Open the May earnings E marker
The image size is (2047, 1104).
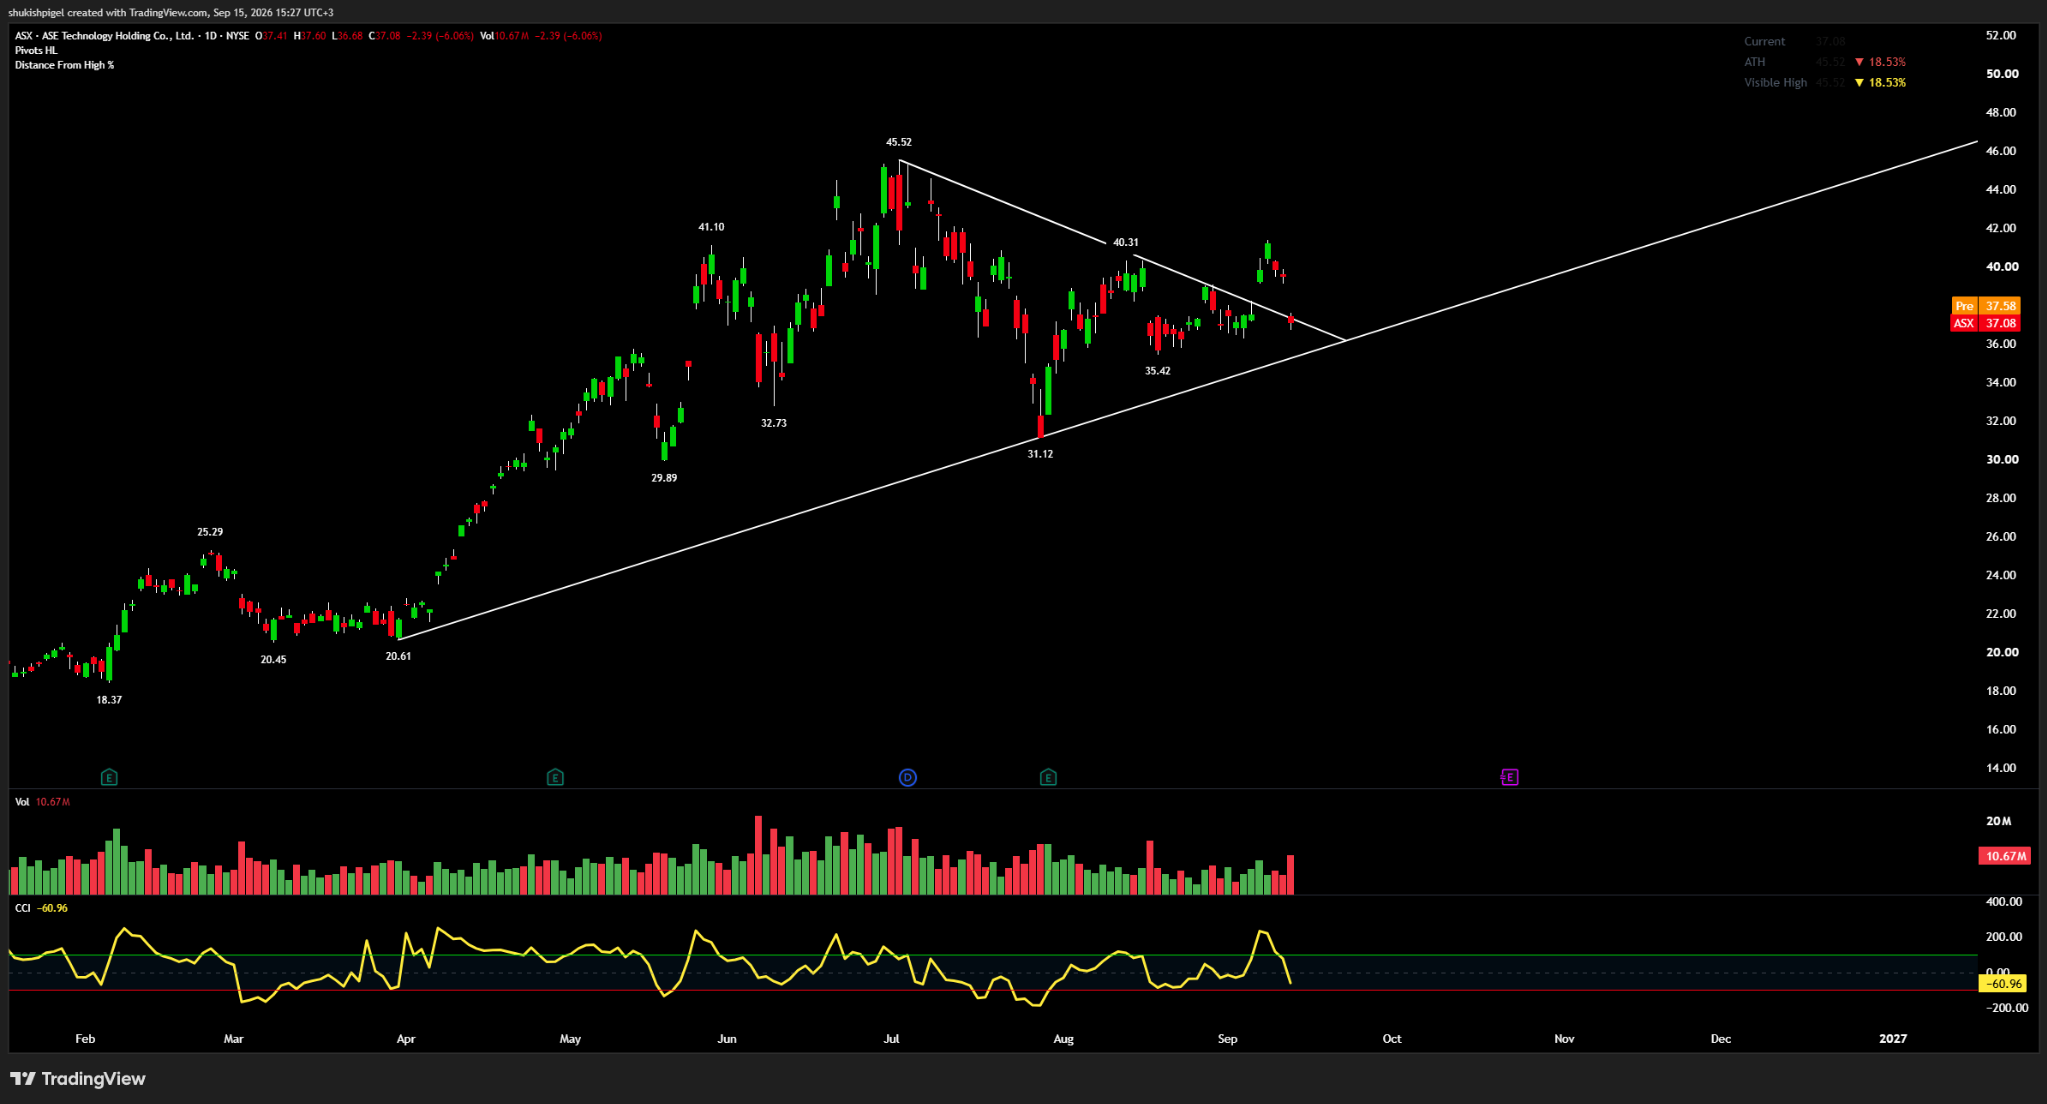(555, 777)
